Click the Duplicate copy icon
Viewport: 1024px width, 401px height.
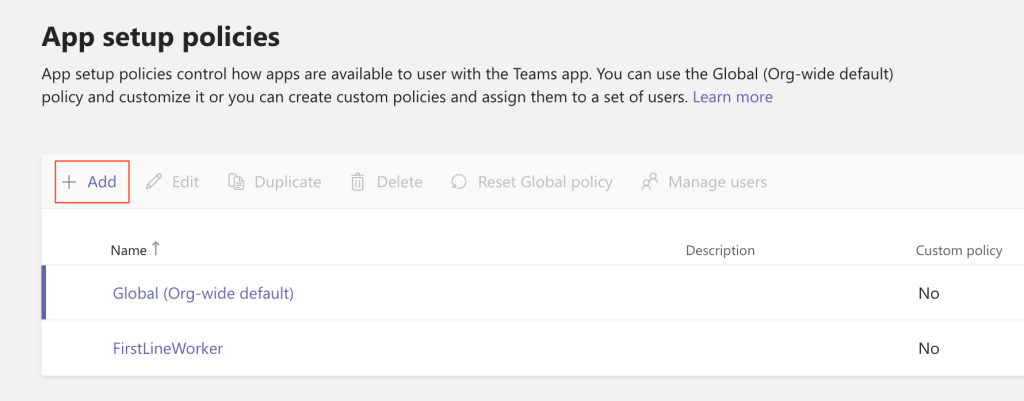coord(236,182)
